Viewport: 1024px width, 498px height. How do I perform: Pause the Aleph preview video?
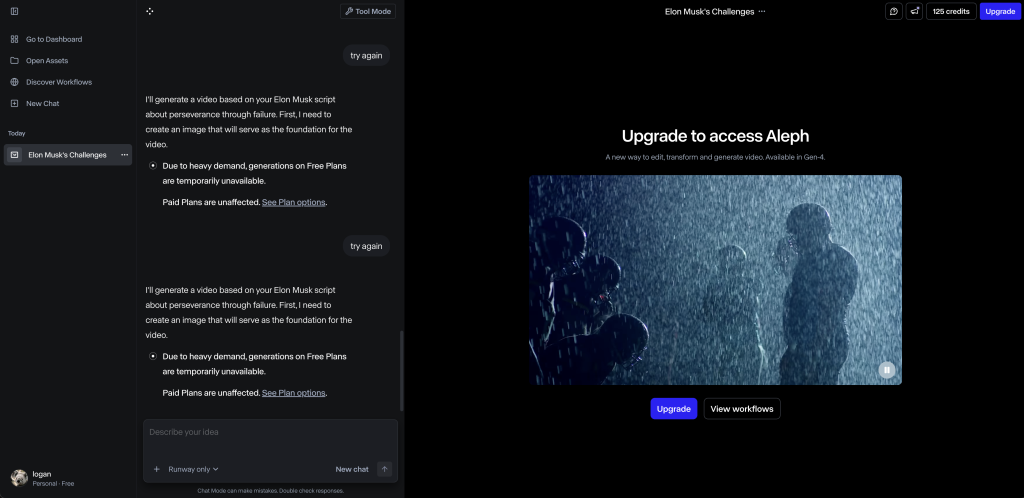tap(886, 370)
